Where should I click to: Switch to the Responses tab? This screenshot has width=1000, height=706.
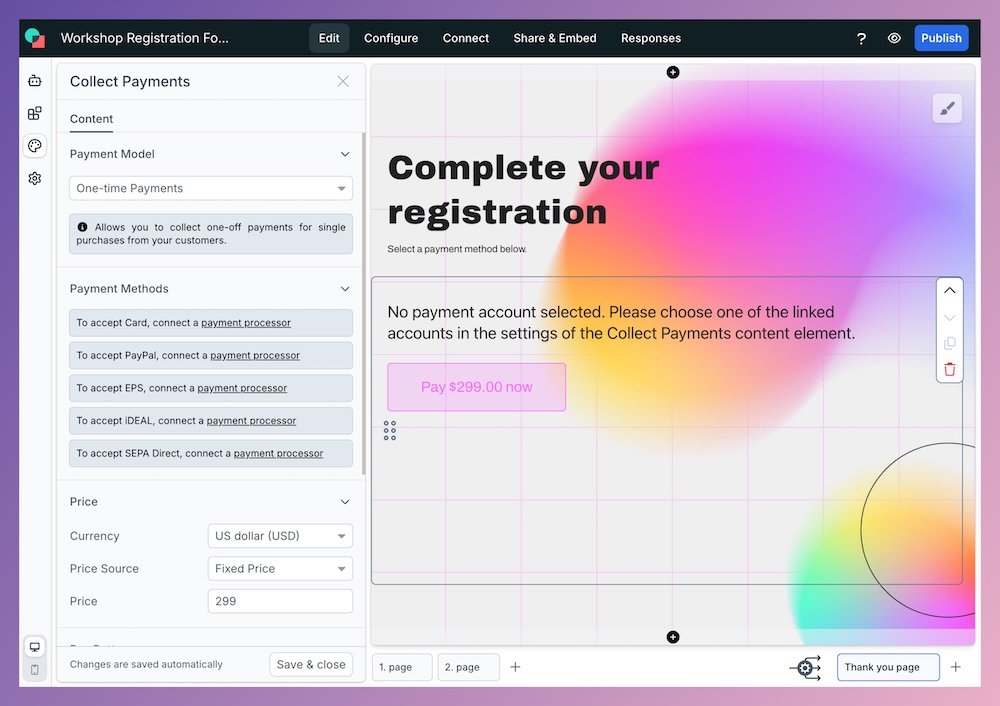pos(650,38)
